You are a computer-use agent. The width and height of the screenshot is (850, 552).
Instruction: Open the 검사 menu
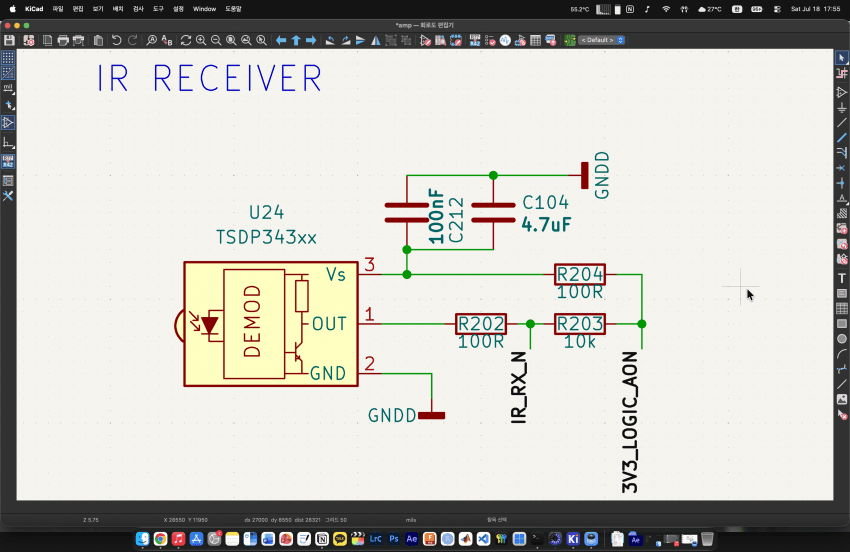coord(138,9)
